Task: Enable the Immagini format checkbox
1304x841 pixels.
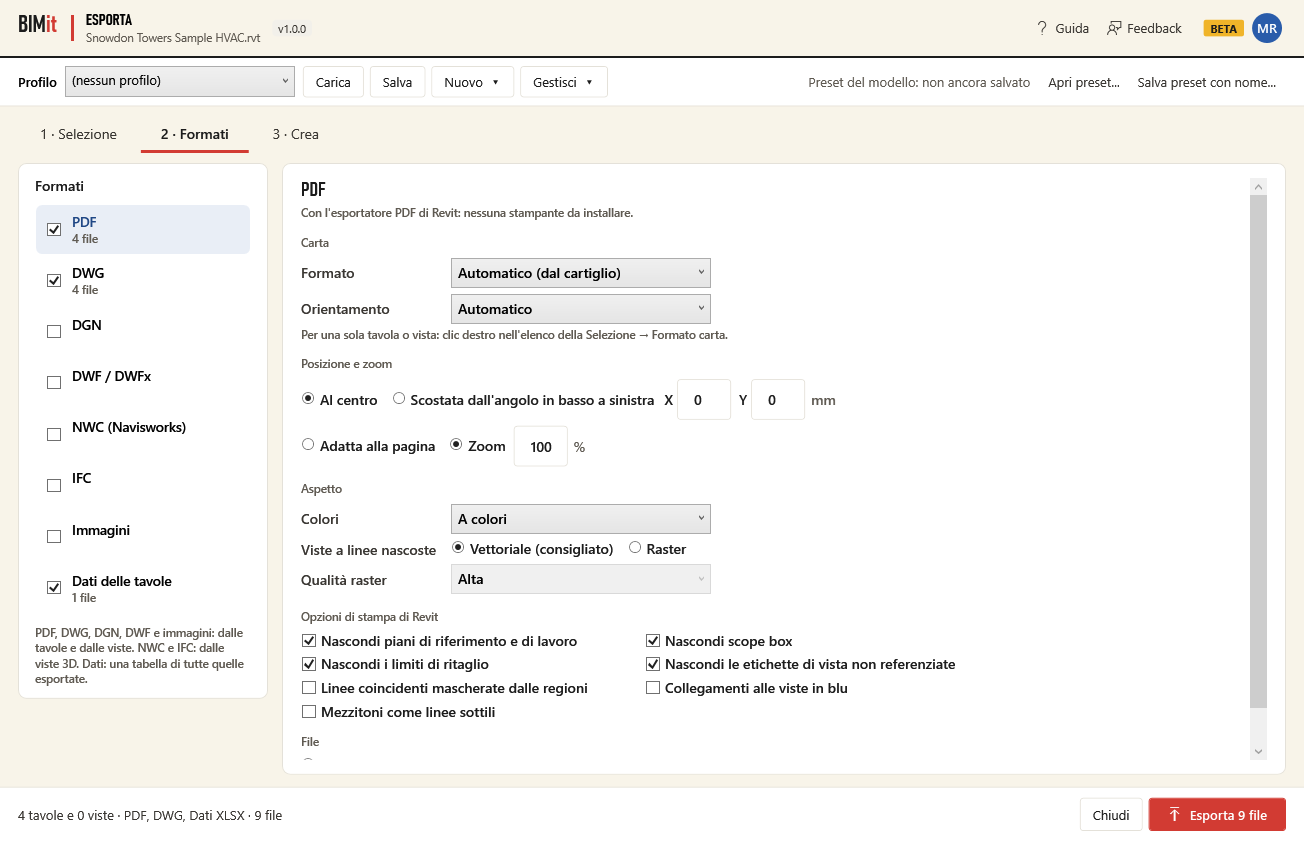Action: pos(54,536)
